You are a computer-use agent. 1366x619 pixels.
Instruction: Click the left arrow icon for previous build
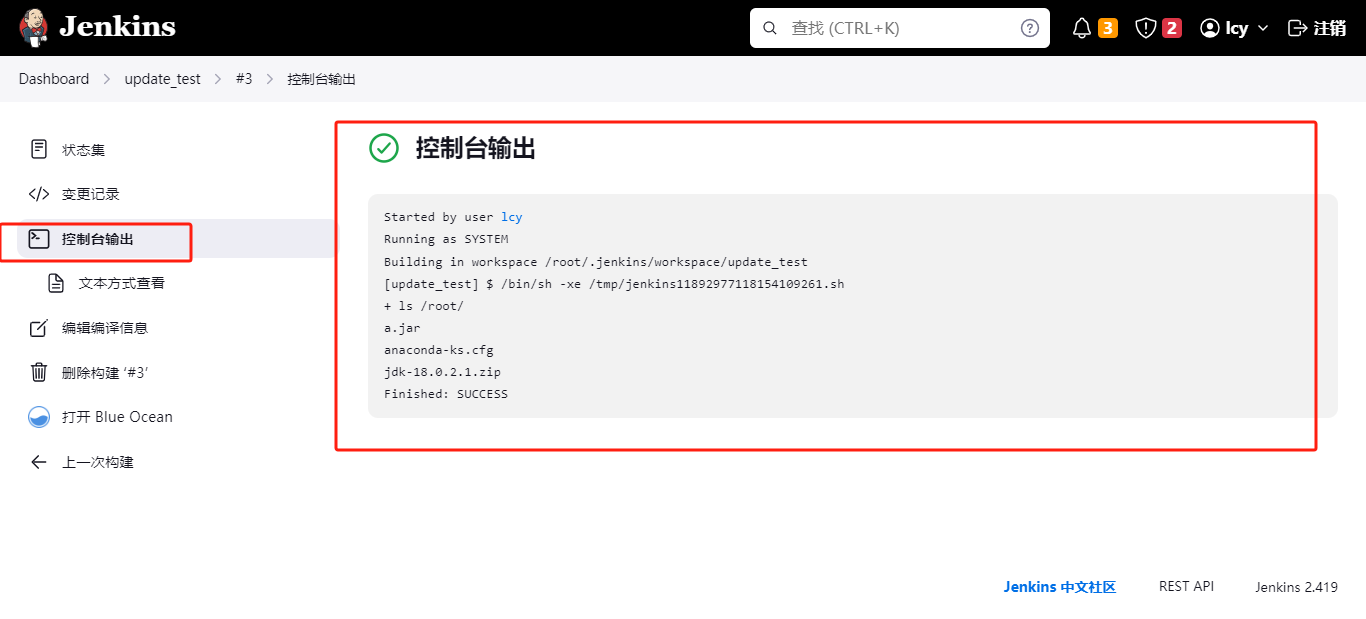click(x=39, y=462)
